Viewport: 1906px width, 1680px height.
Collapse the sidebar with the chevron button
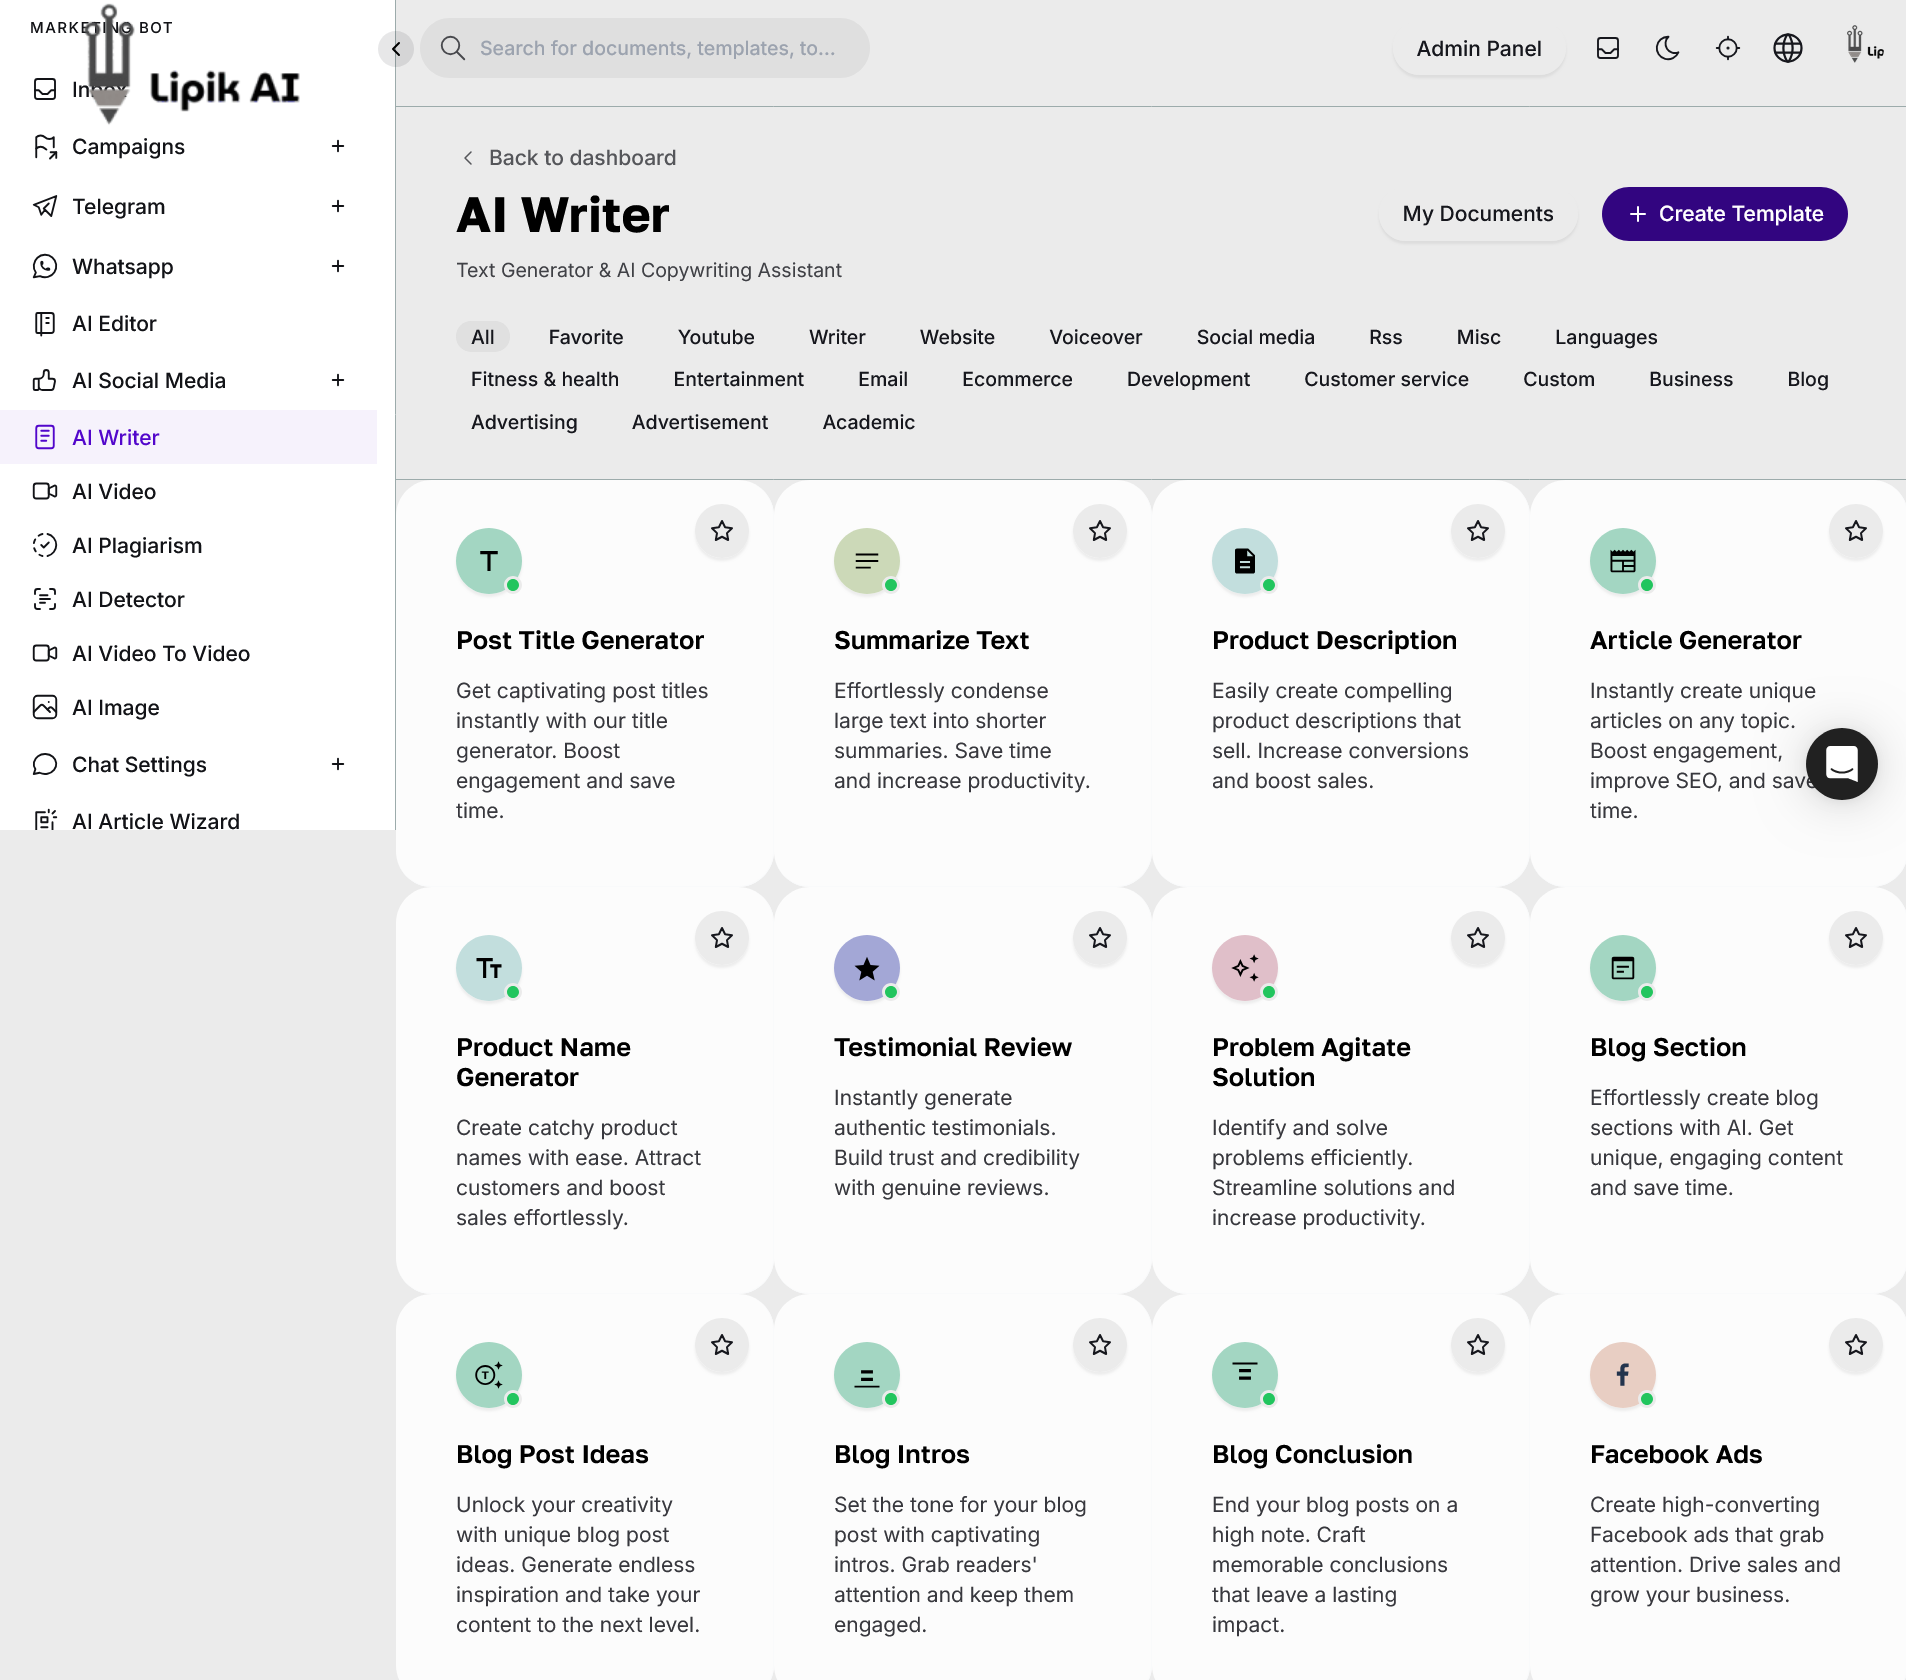pyautogui.click(x=396, y=48)
